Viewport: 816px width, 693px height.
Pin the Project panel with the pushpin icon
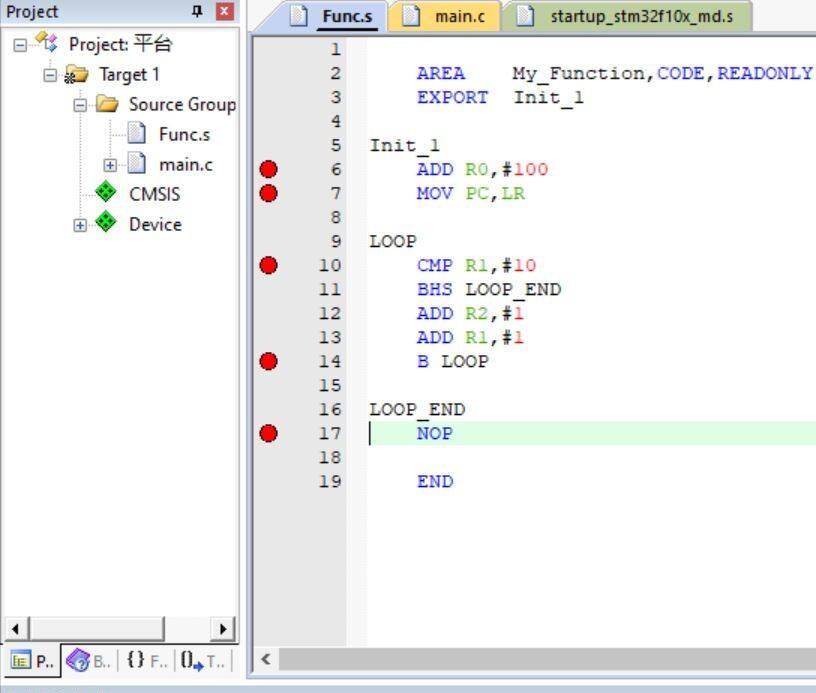[197, 11]
